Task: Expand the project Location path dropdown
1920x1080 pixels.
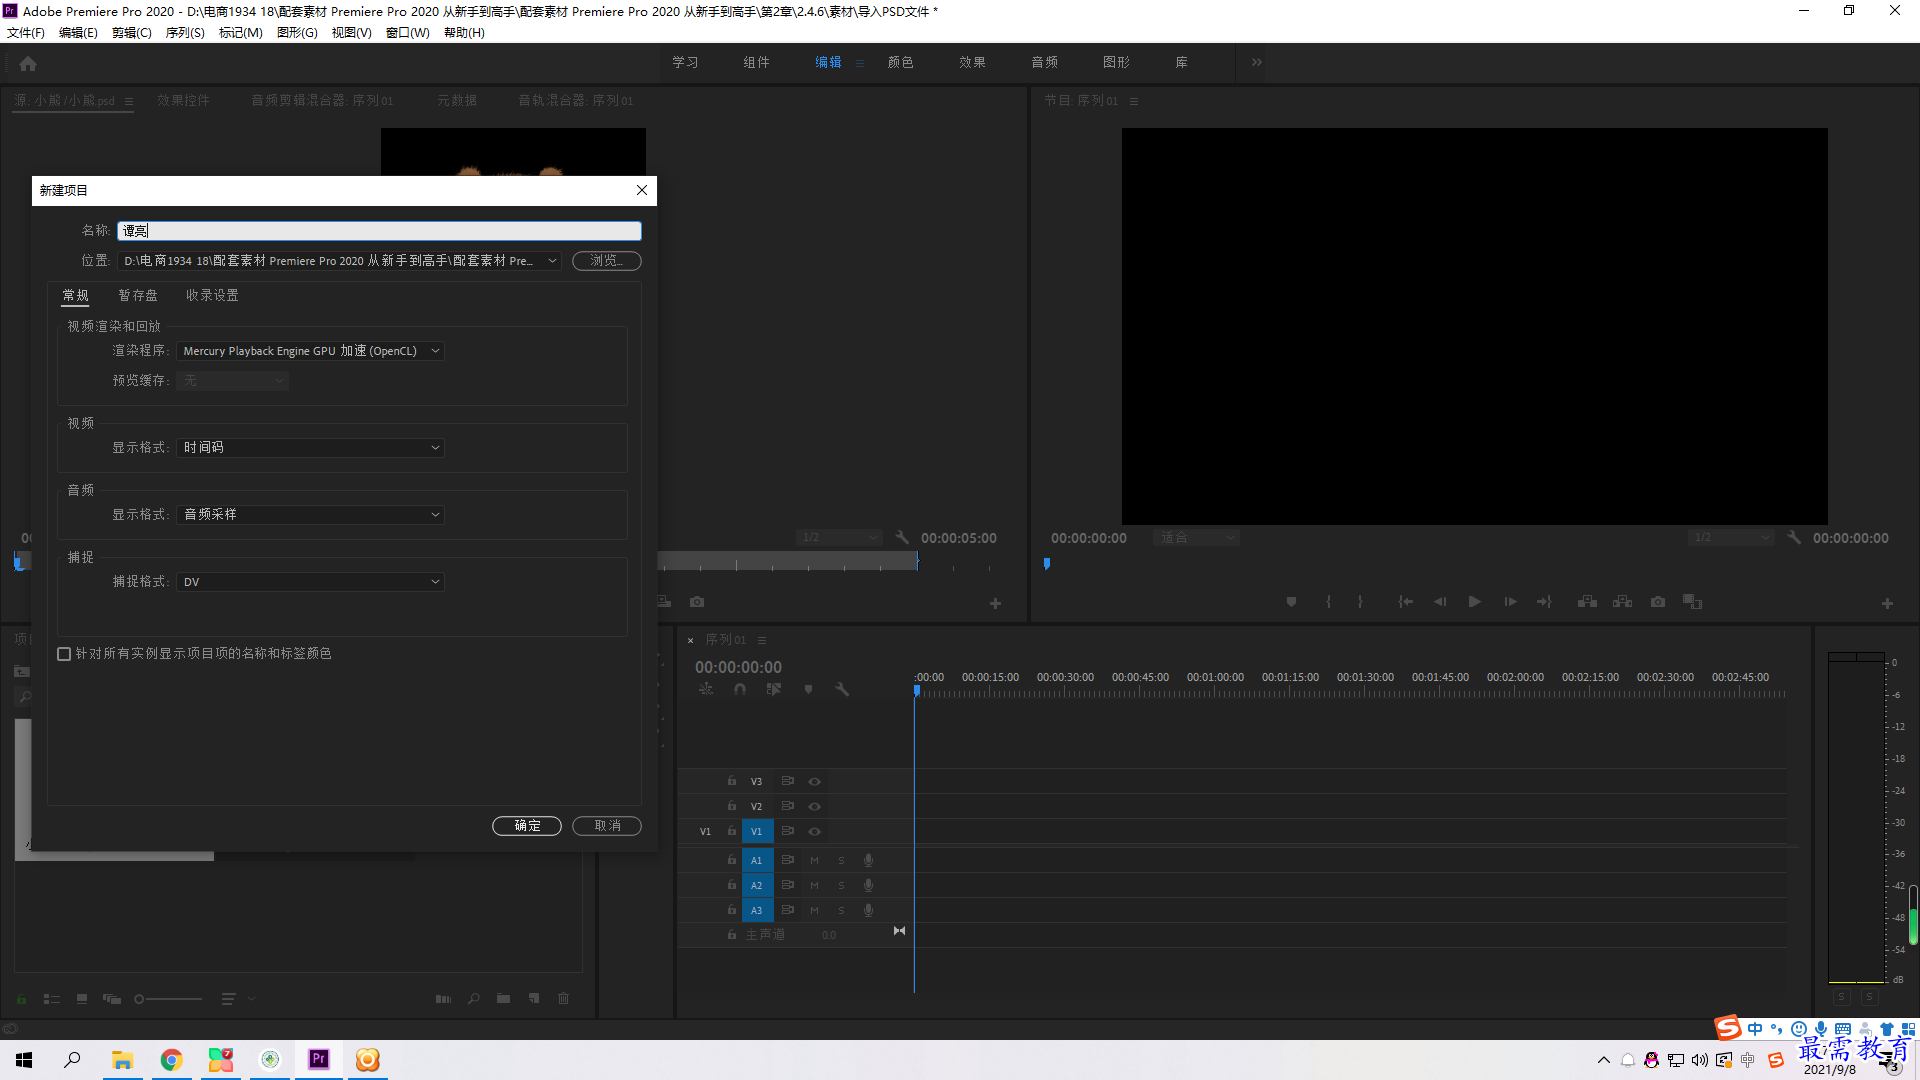Action: (552, 261)
